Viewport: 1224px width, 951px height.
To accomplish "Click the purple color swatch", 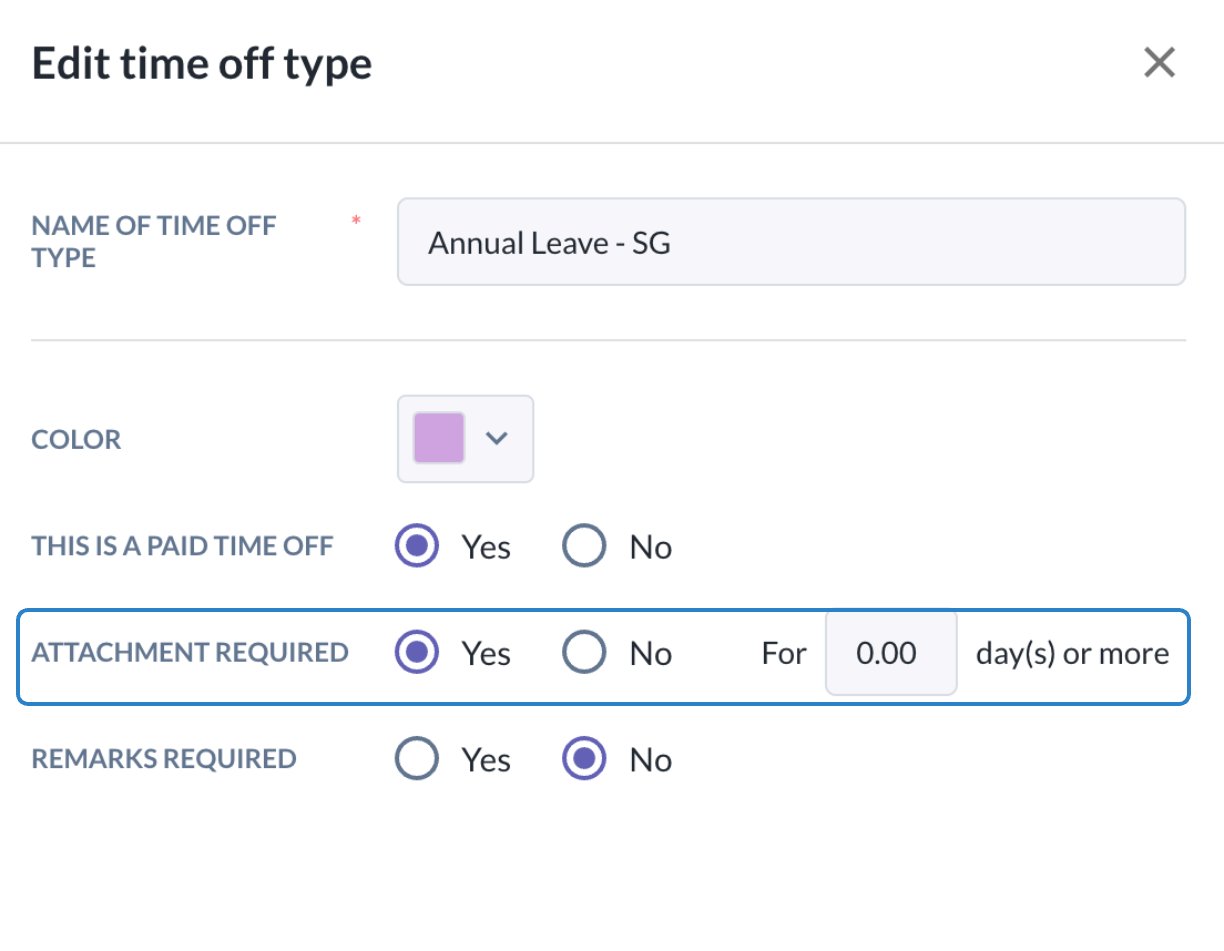I will point(439,438).
